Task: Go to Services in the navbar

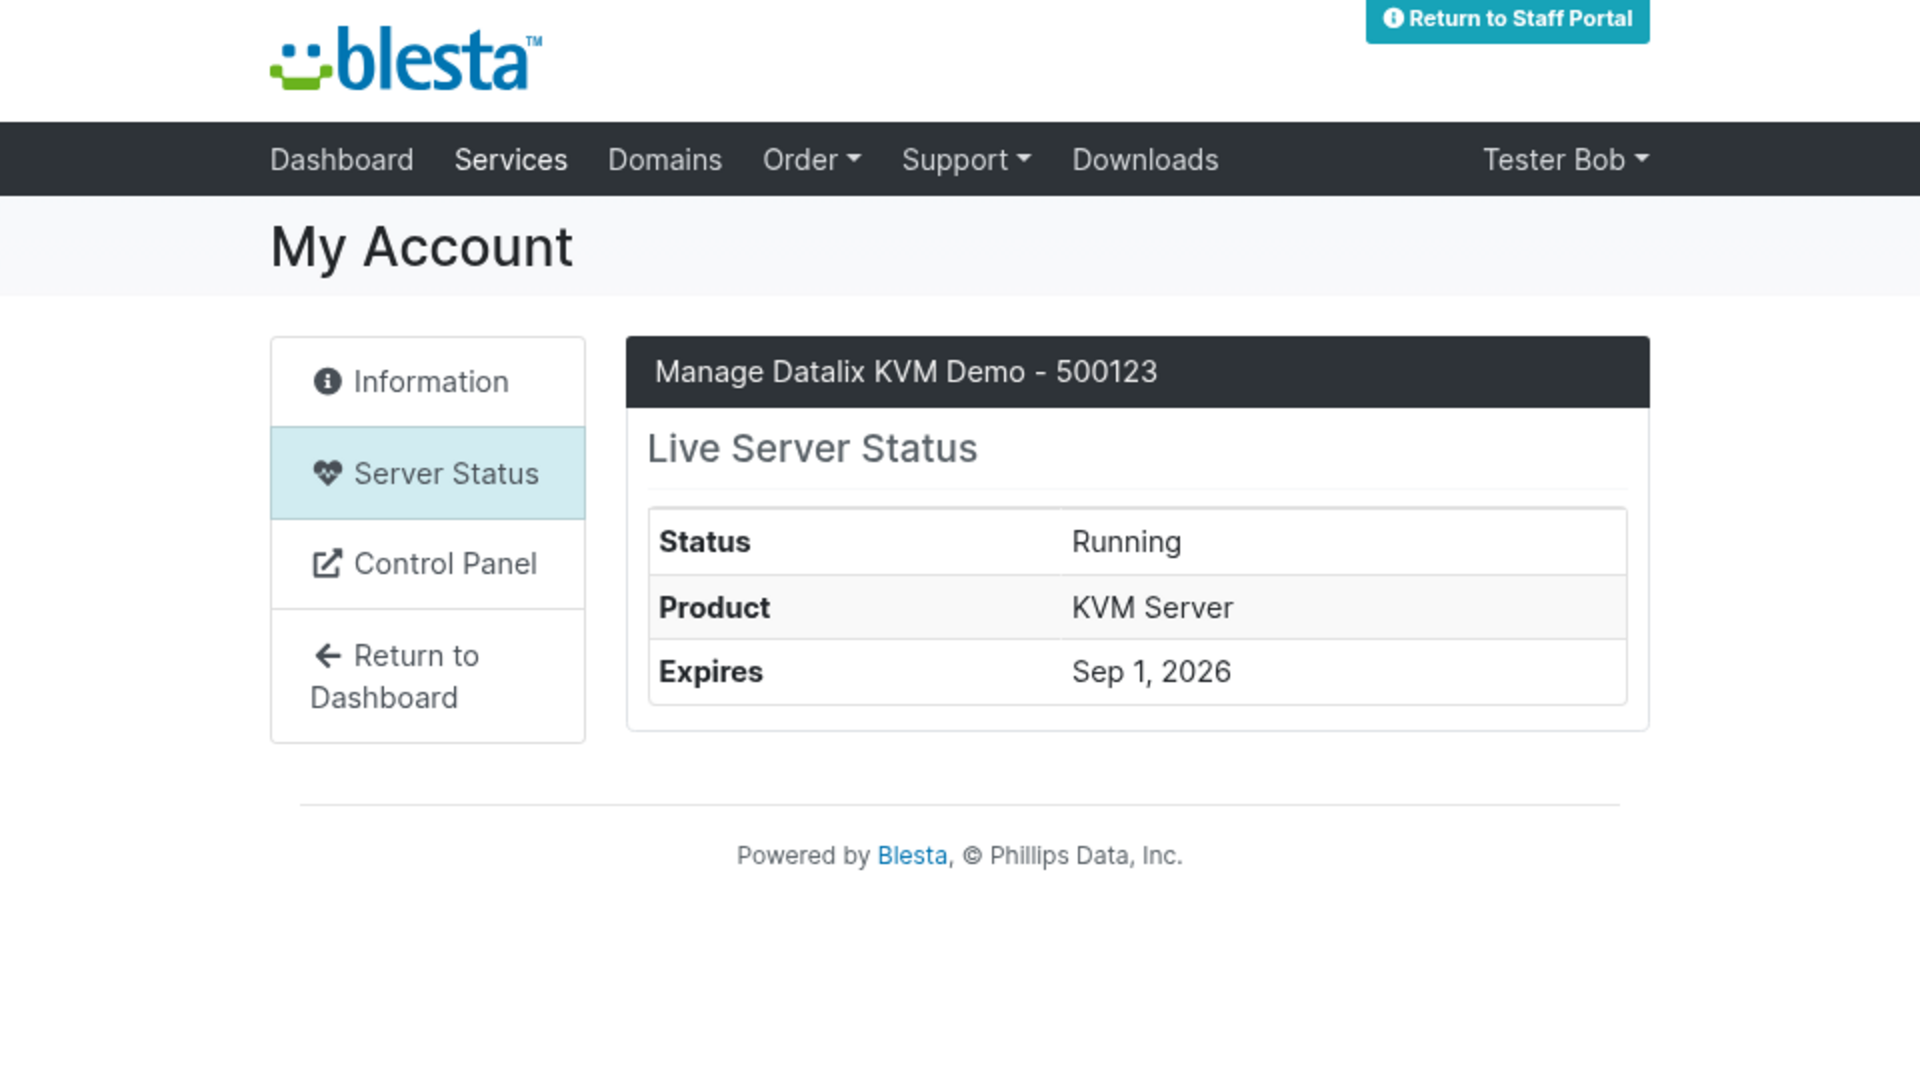Action: coord(511,160)
